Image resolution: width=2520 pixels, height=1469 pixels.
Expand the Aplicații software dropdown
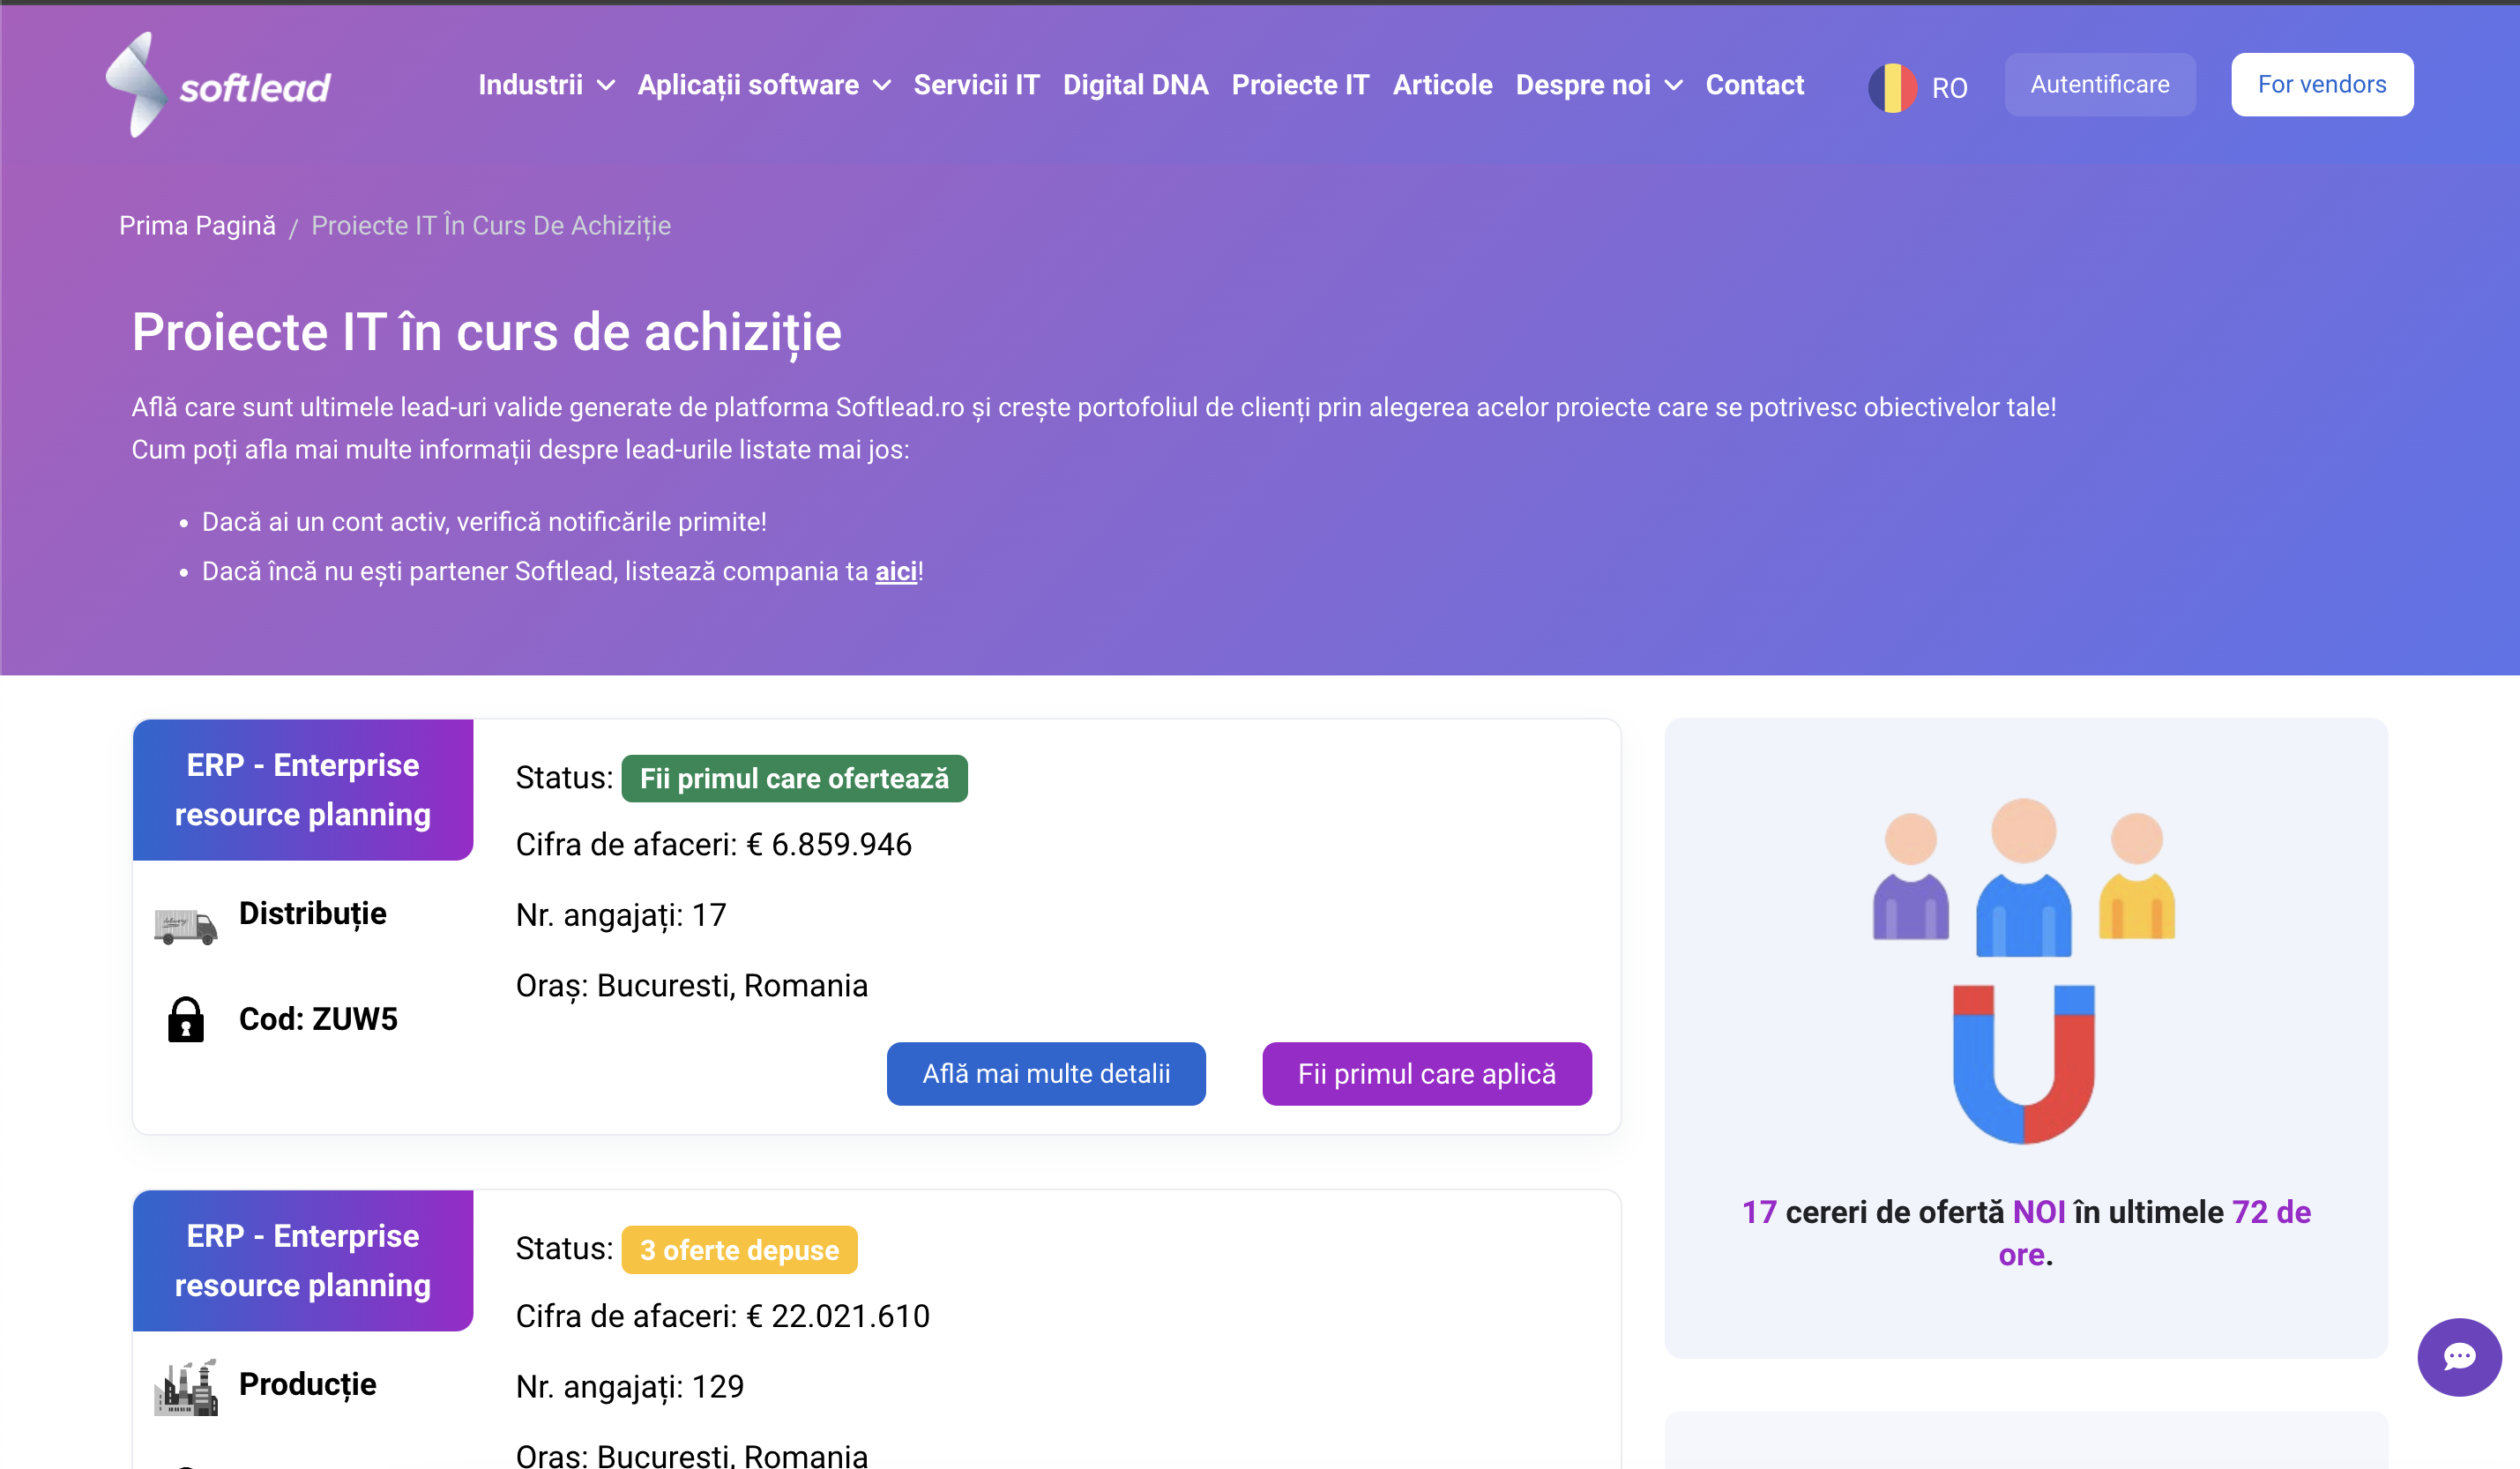(x=764, y=85)
